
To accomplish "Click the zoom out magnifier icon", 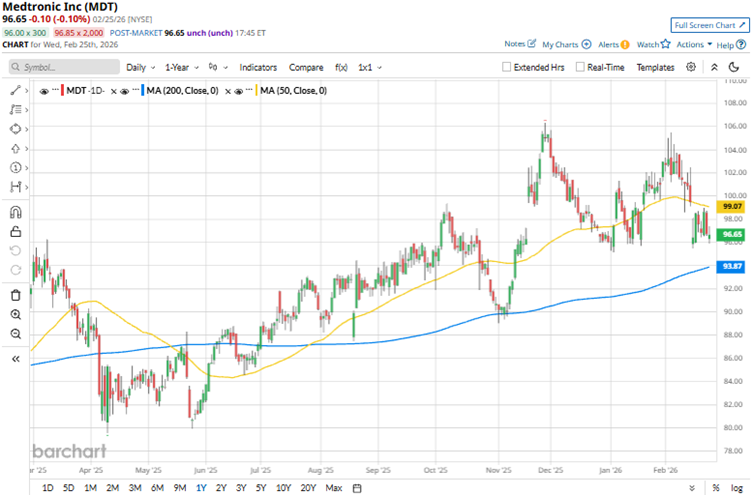I will [x=15, y=333].
